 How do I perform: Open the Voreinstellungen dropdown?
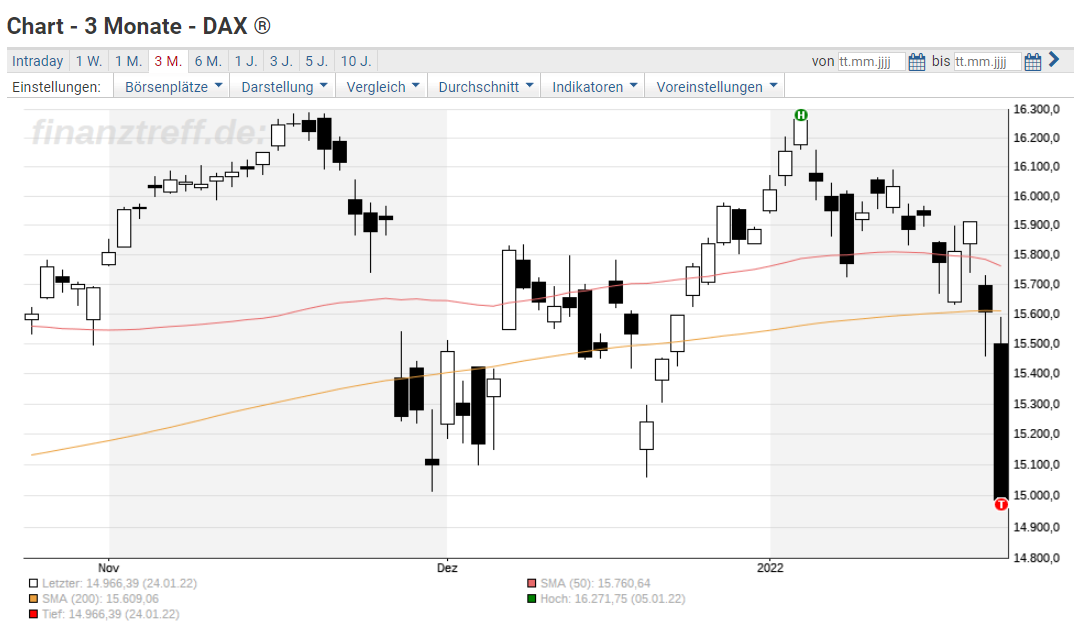(x=716, y=87)
